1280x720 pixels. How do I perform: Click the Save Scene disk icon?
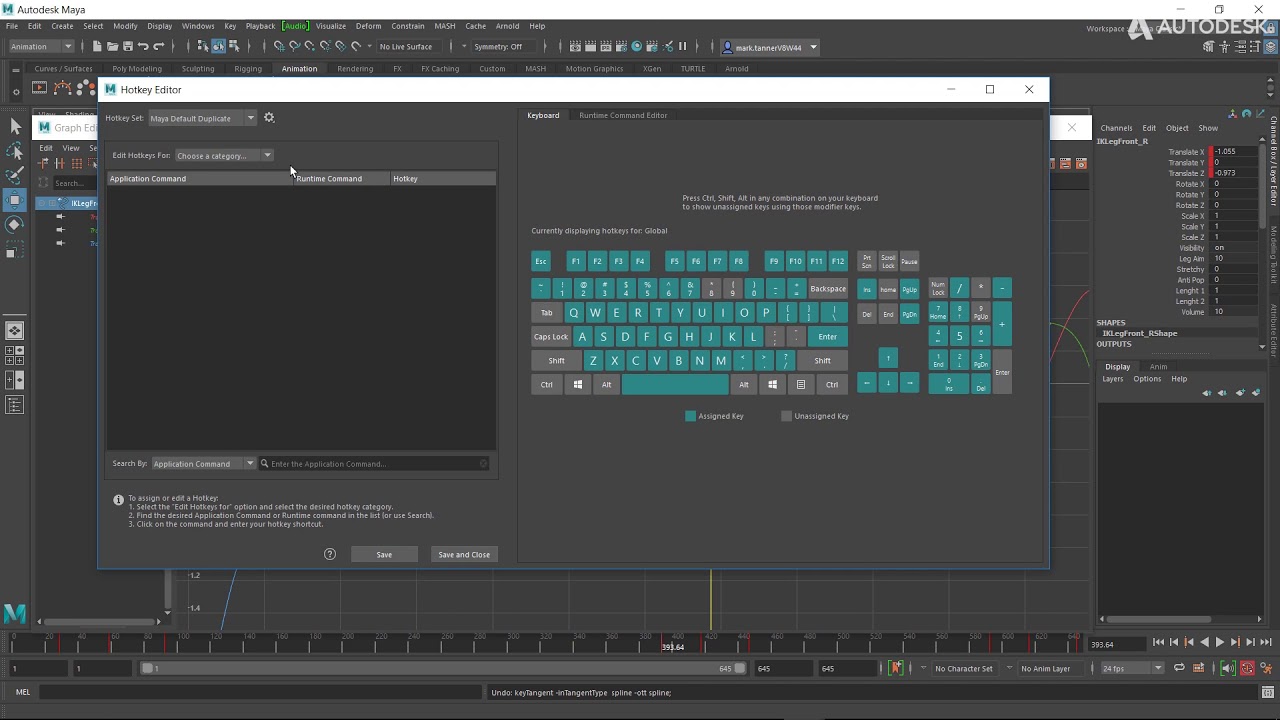pyautogui.click(x=128, y=46)
